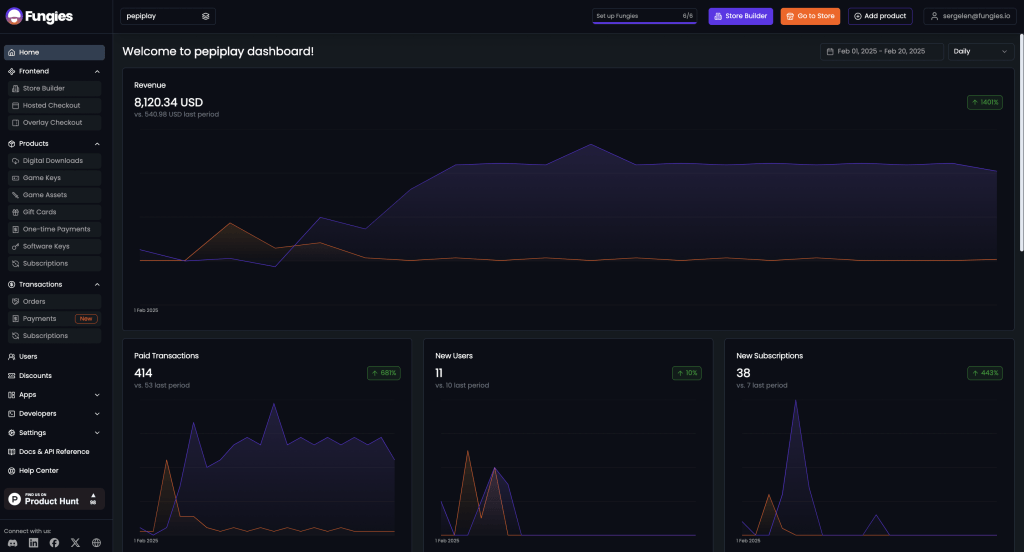Expand the Developers section
The width and height of the screenshot is (1024, 552).
pyautogui.click(x=54, y=414)
